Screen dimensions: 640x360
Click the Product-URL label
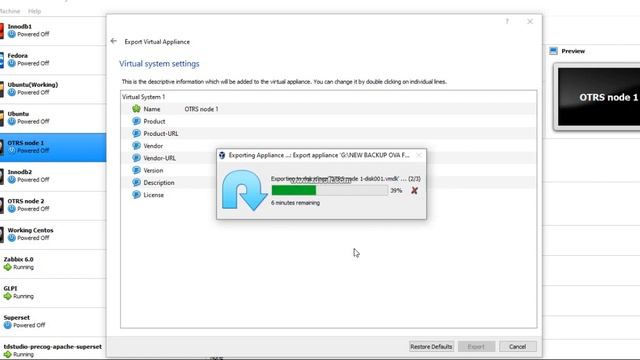tap(161, 133)
